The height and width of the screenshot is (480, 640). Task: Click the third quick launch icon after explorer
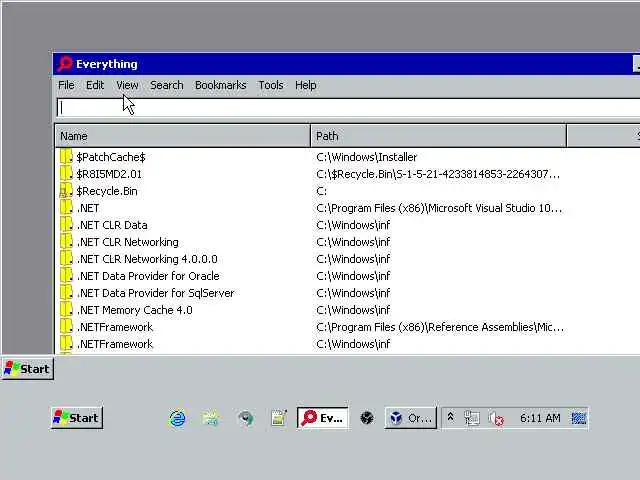click(245, 418)
